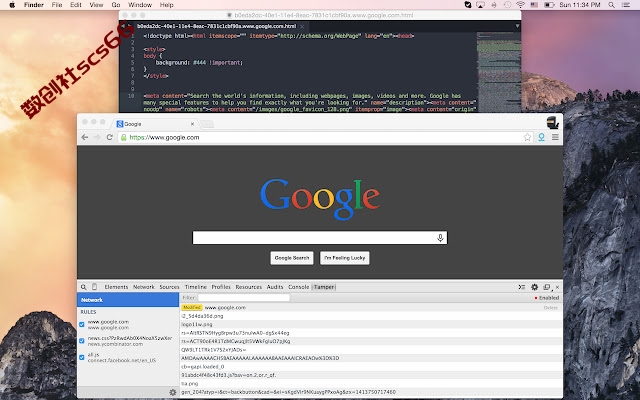
Task: Open the Go menu
Action: pos(116,5)
